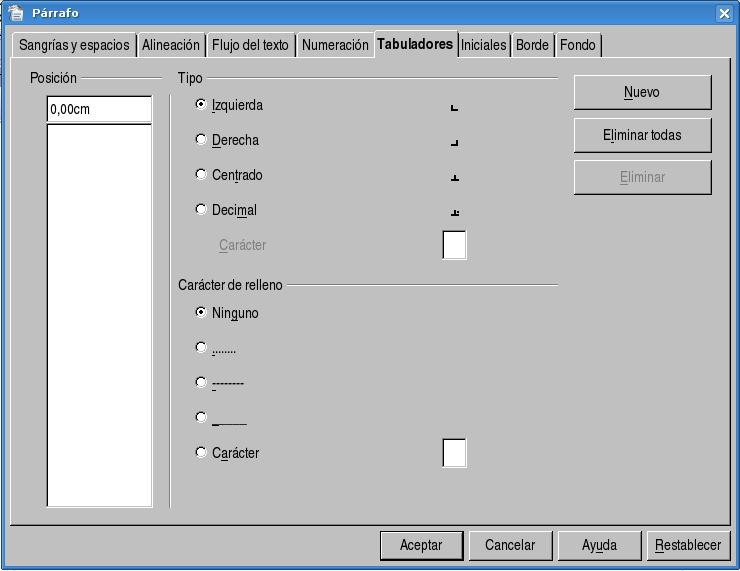Go to the Borde tab
Viewport: 740px width, 571px height.
532,45
